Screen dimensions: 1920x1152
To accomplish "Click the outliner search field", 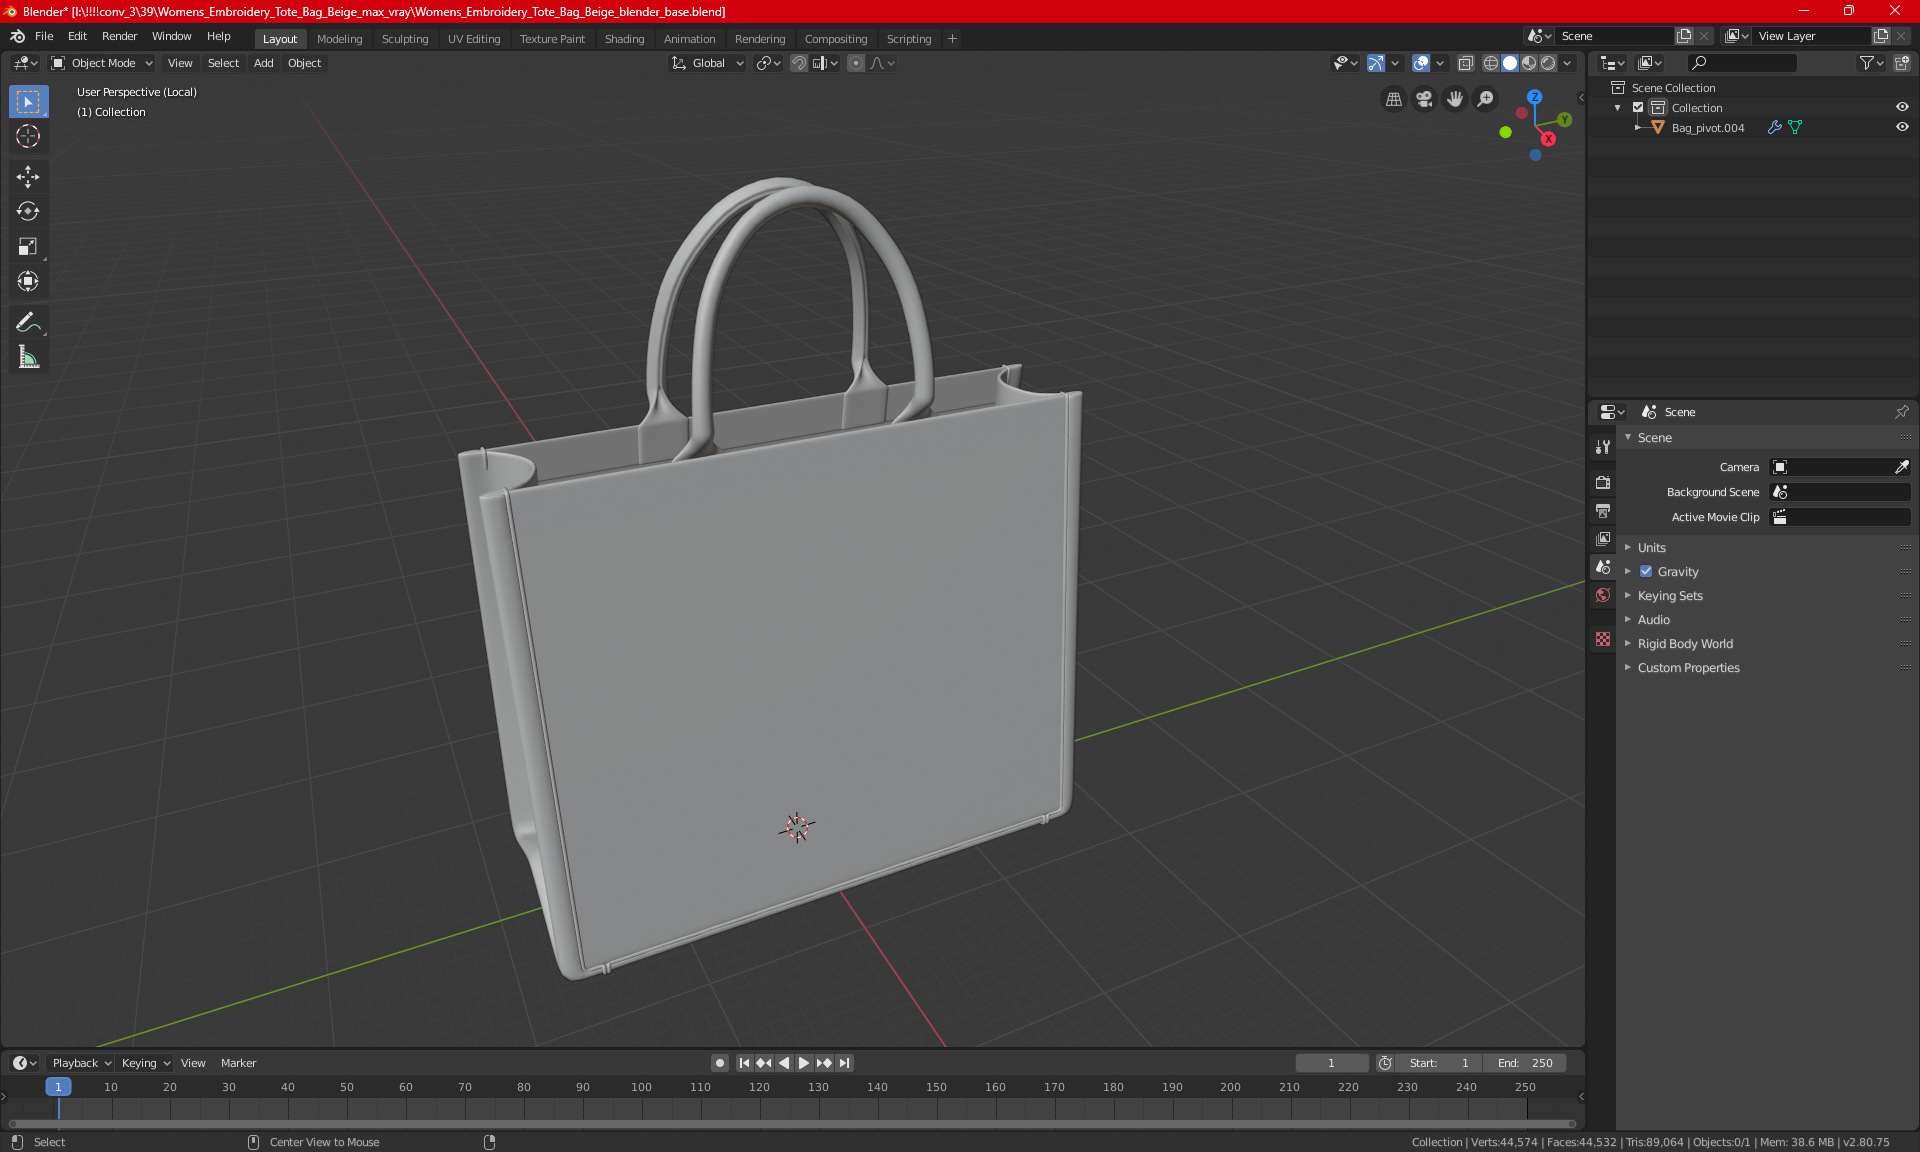I will tap(1741, 63).
